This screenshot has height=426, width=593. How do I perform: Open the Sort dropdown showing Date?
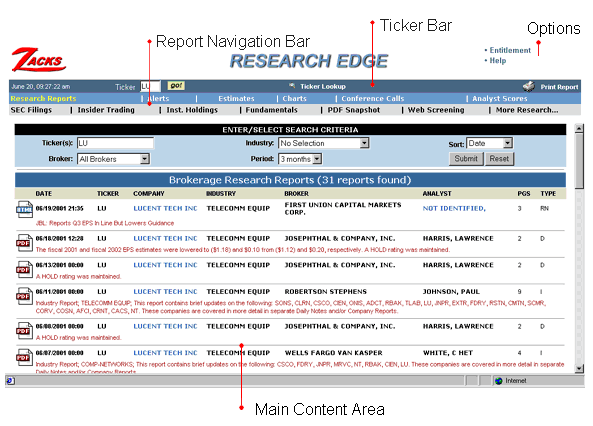(x=489, y=143)
